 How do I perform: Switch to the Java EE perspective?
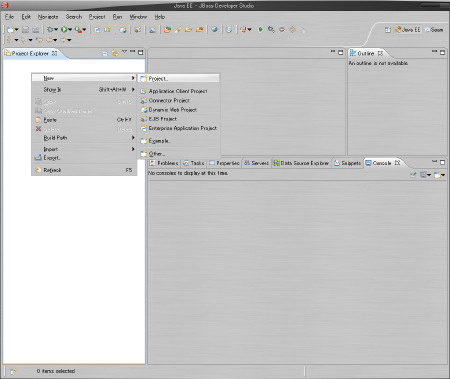pyautogui.click(x=408, y=30)
